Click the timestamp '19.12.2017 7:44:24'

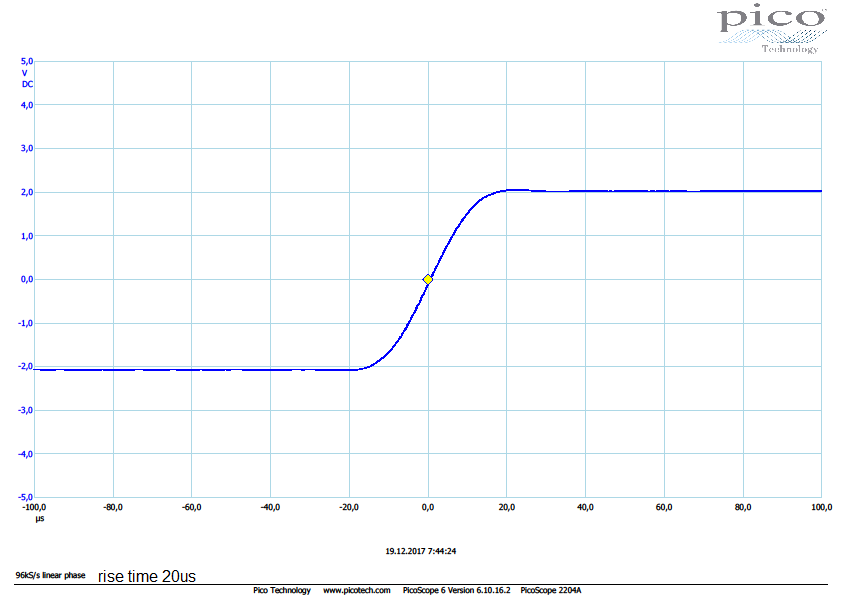point(420,551)
